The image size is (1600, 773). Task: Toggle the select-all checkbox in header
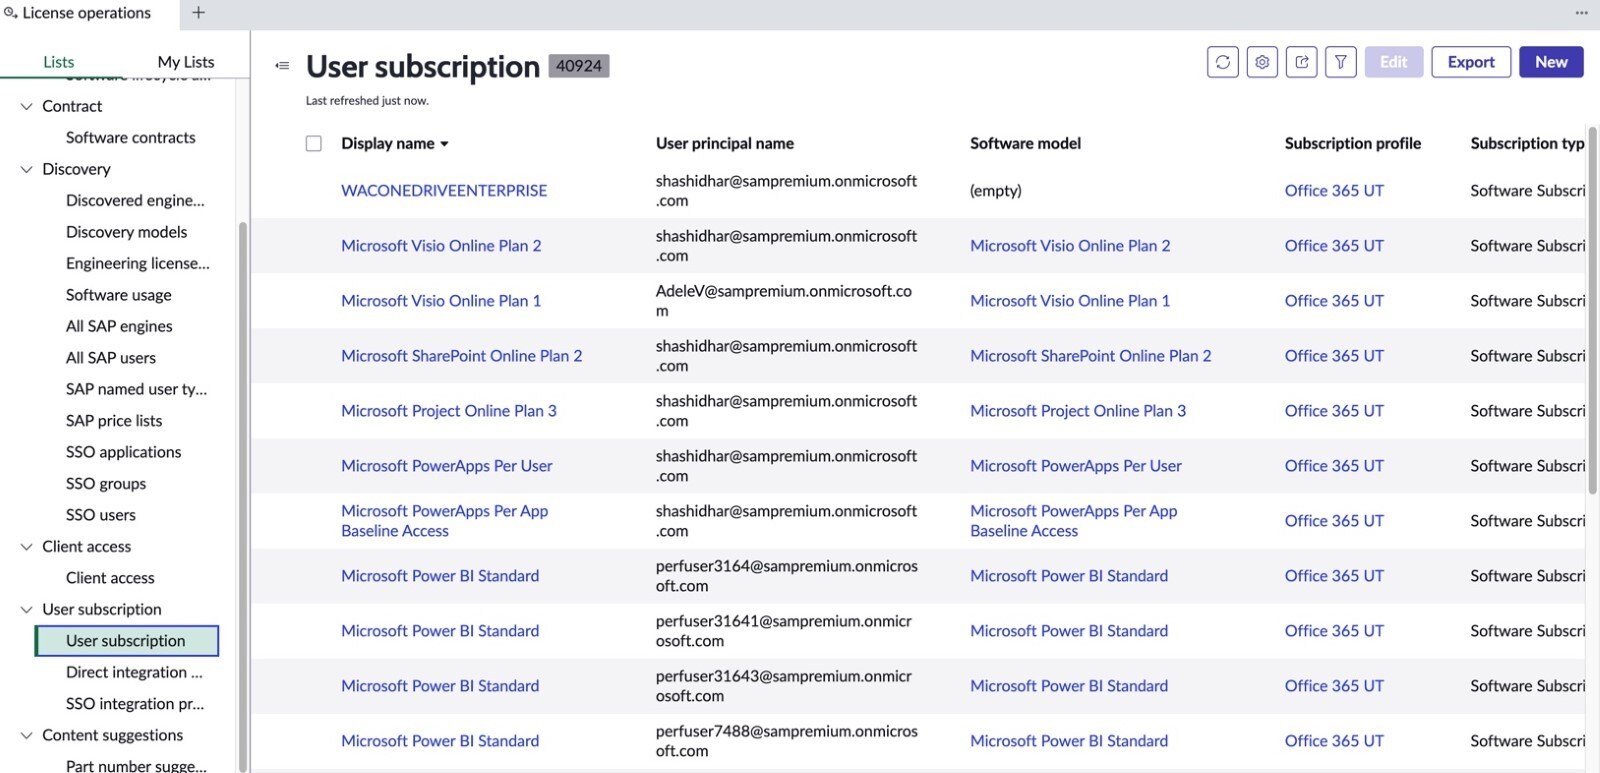314,143
